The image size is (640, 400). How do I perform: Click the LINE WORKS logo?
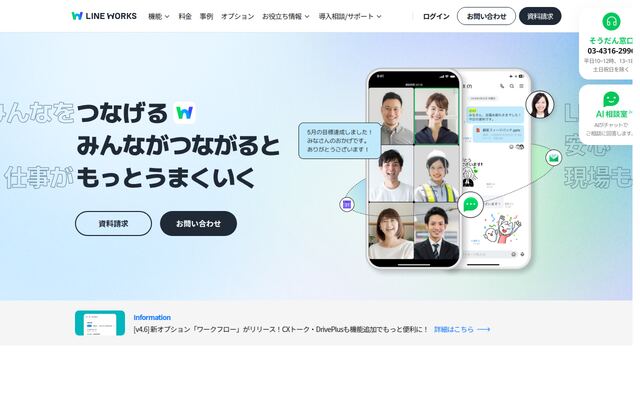[104, 16]
